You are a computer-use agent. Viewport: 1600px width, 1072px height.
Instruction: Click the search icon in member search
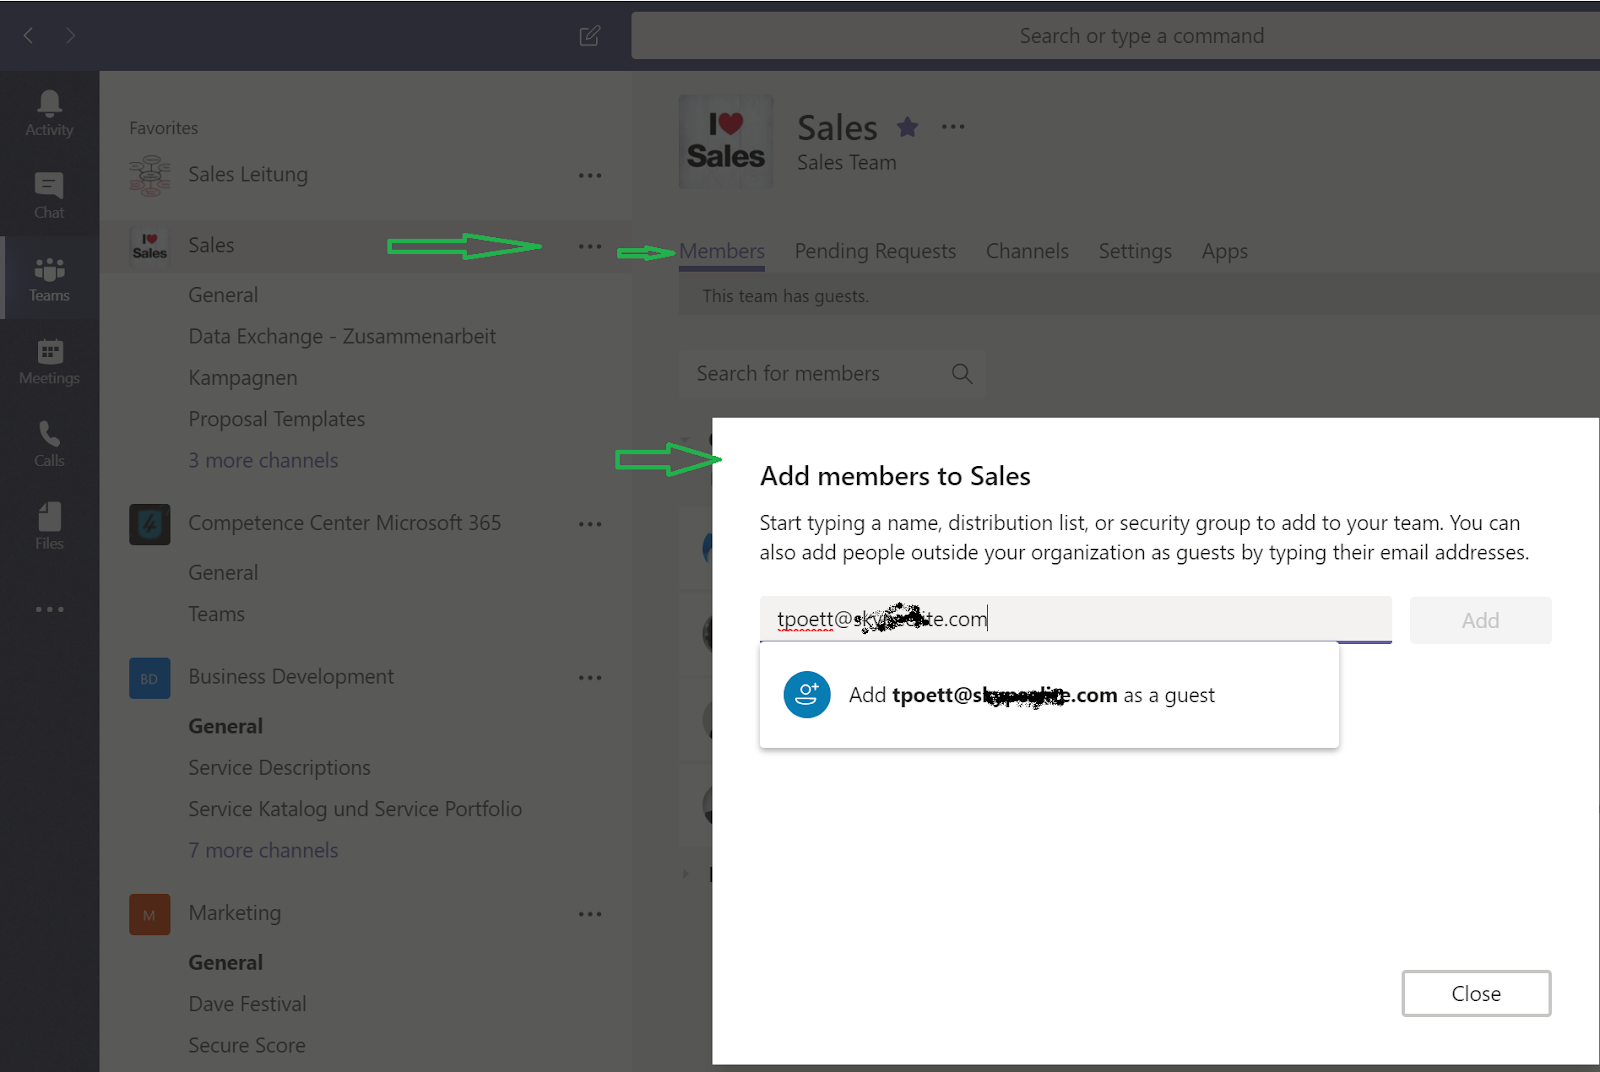tap(961, 373)
